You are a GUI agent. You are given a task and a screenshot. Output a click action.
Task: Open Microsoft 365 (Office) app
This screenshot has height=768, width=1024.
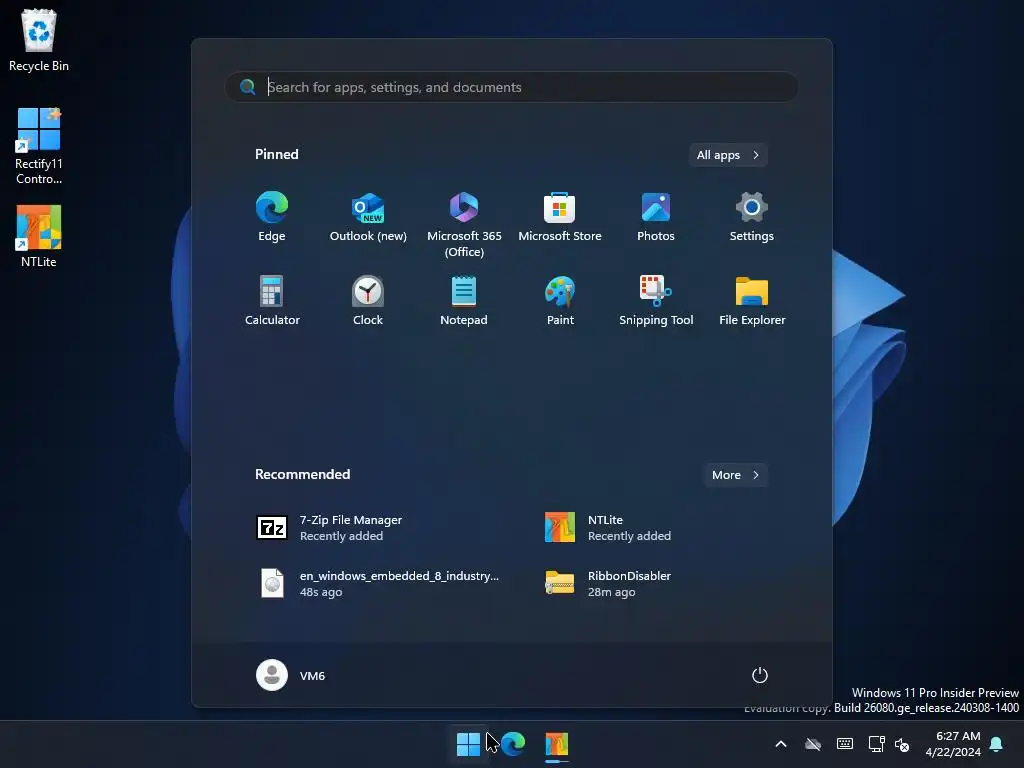click(x=464, y=224)
